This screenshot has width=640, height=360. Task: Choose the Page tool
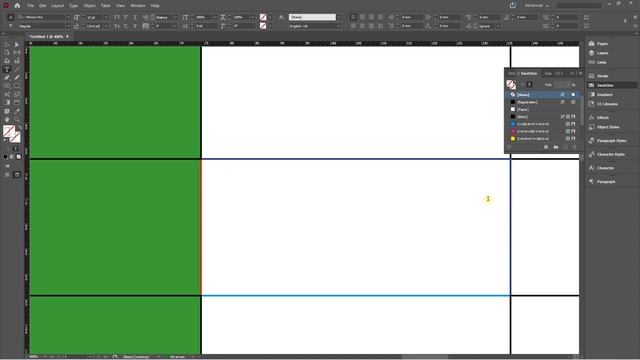coord(7,53)
